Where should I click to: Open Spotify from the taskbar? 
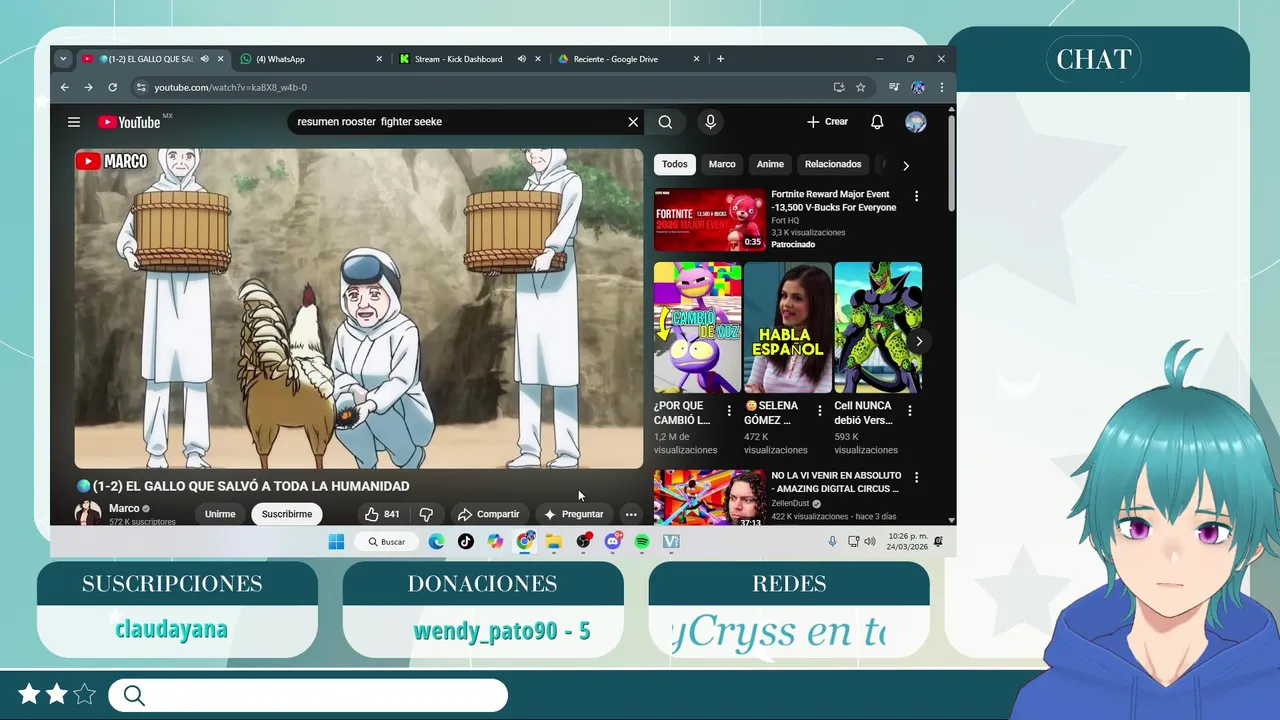642,541
